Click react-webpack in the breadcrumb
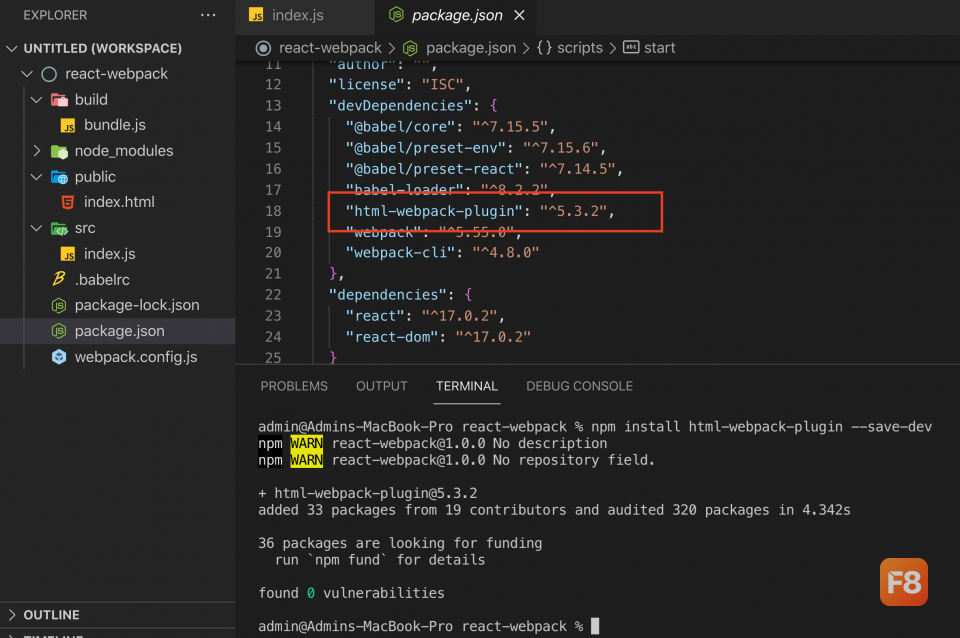This screenshot has height=638, width=960. pyautogui.click(x=330, y=48)
